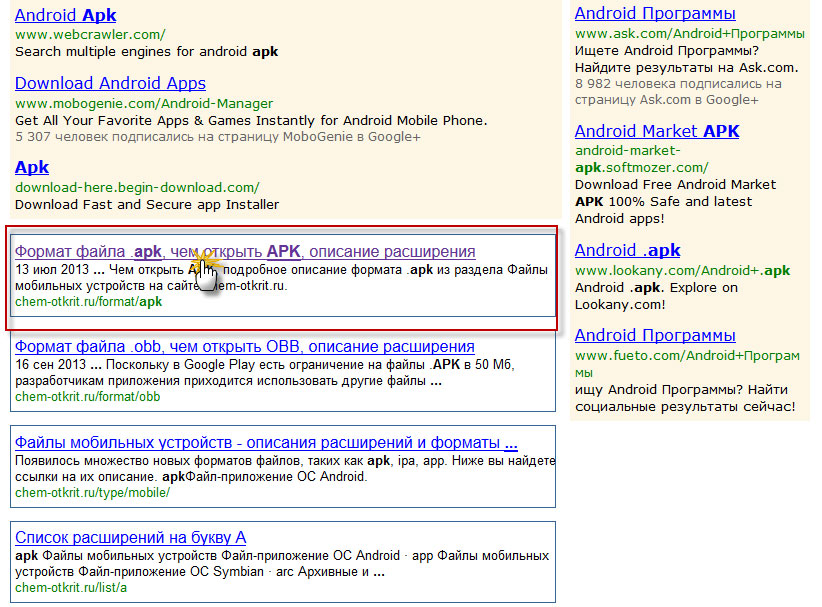Click the android-market-apk.softmozer.com URL
Screen dimensions: 822x607
641,160
